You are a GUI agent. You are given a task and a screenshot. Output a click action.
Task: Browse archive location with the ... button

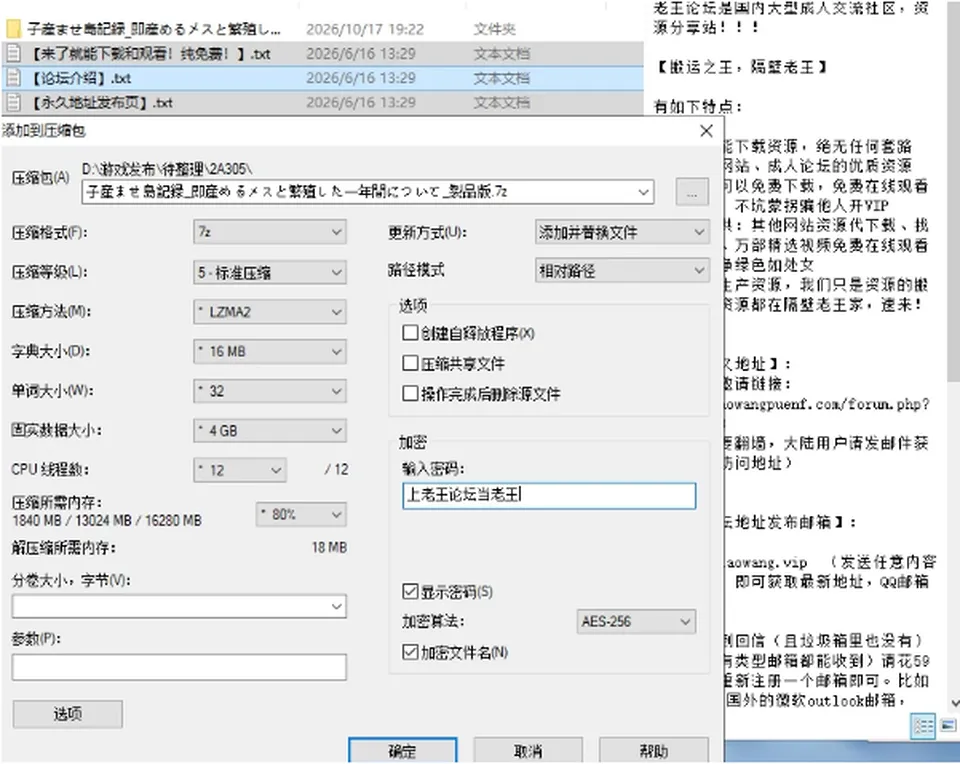pyautogui.click(x=692, y=192)
